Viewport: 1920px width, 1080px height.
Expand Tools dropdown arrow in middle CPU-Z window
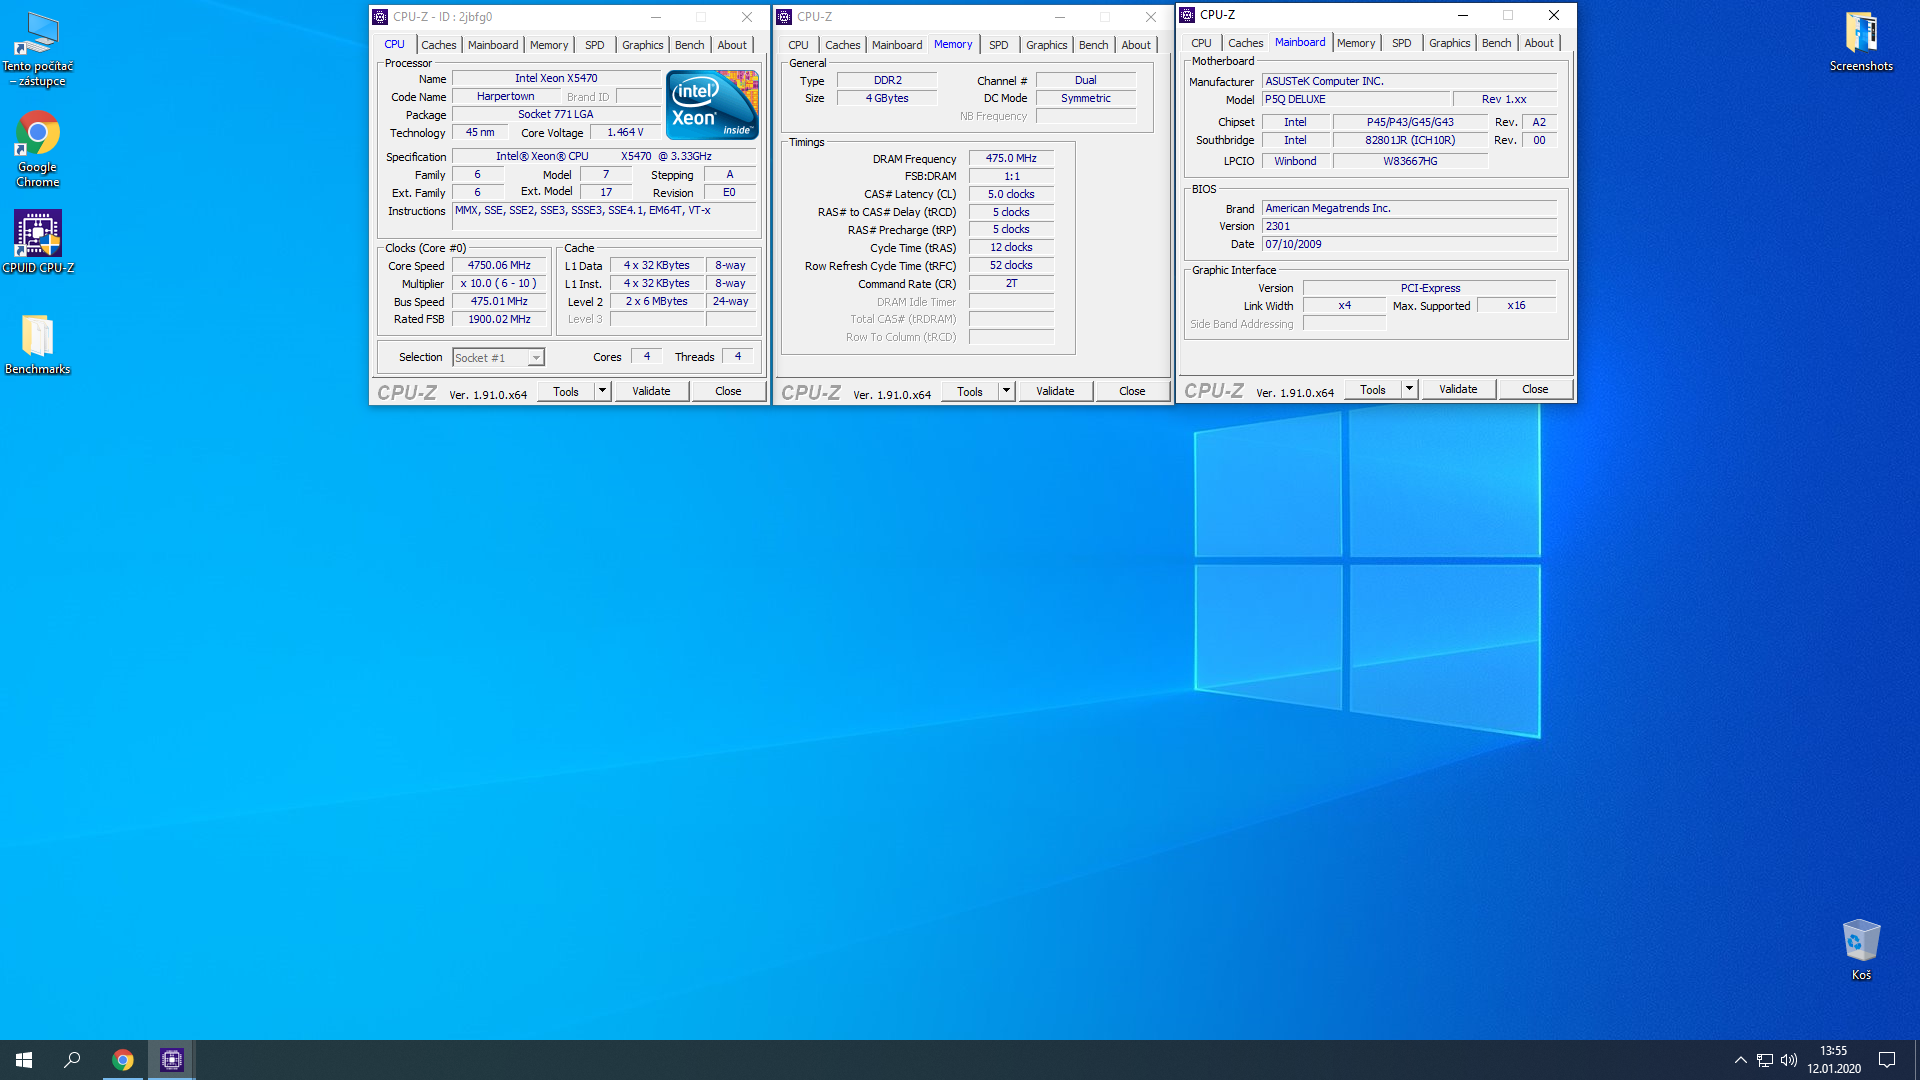click(x=1006, y=391)
